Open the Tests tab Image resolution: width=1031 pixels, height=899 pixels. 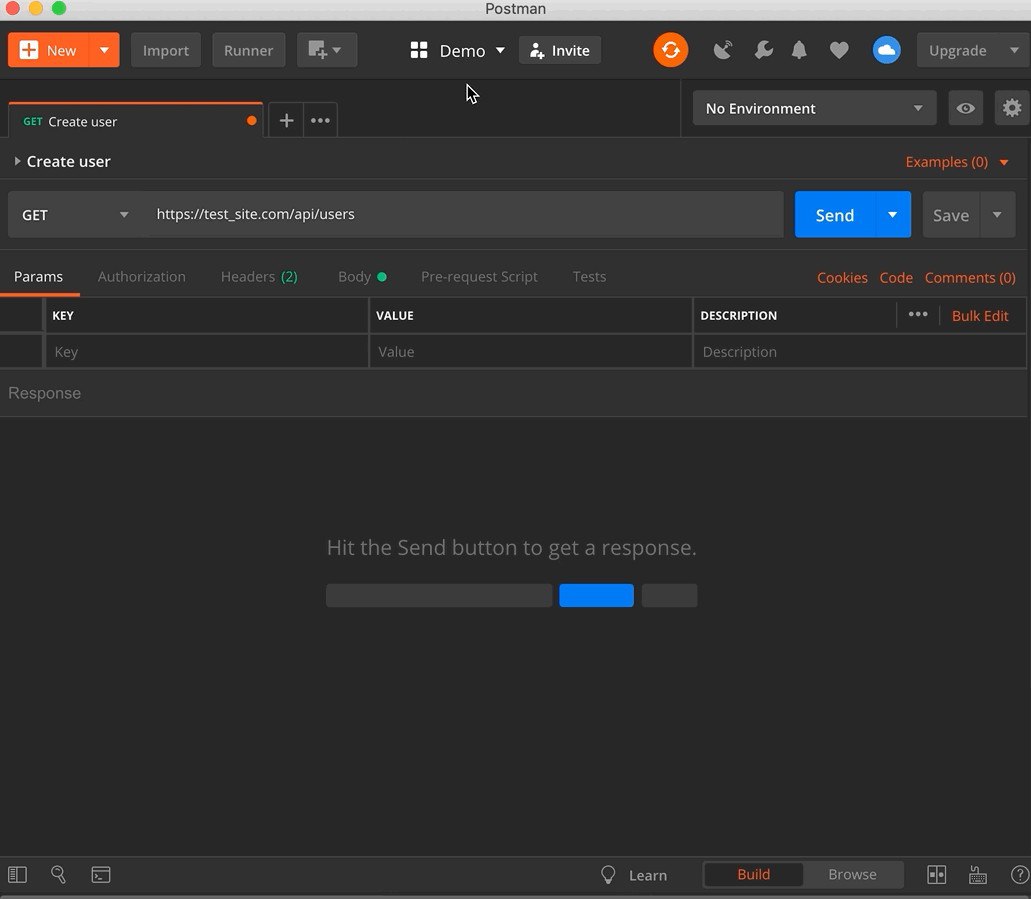pos(589,276)
